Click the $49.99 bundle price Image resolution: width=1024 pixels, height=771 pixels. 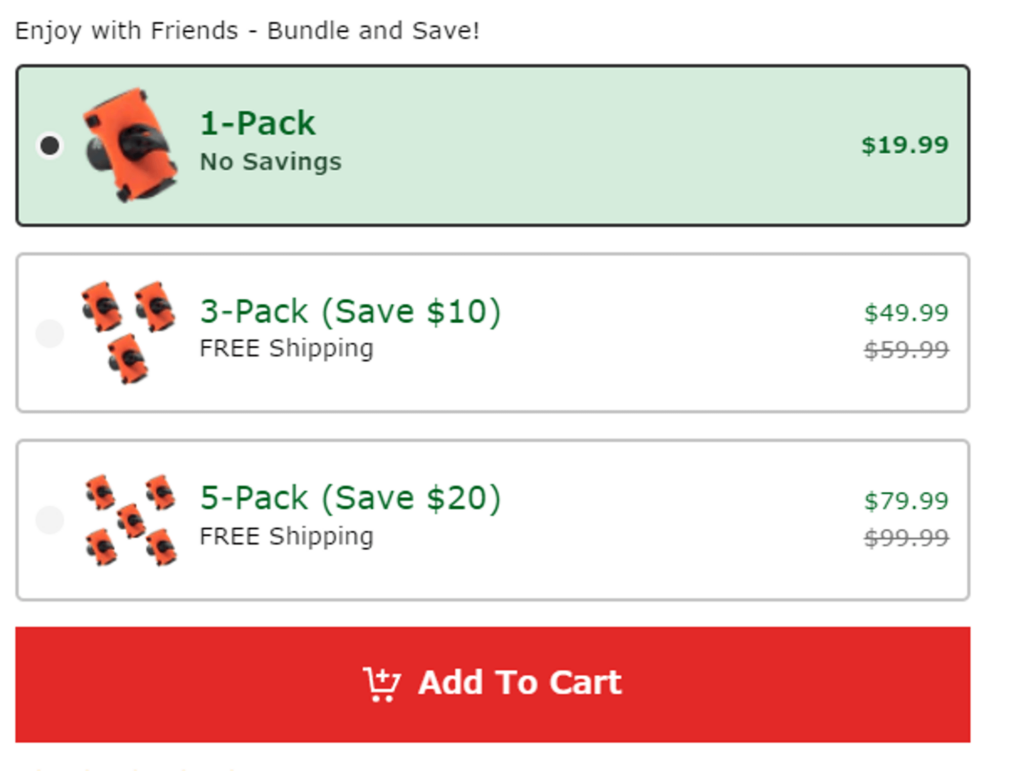(906, 313)
